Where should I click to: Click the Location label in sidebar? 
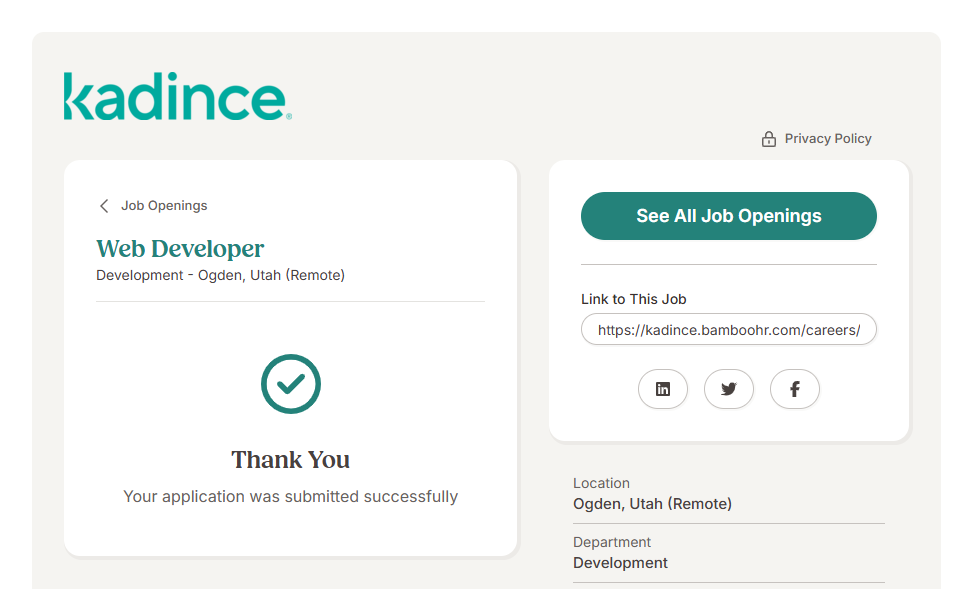[601, 483]
